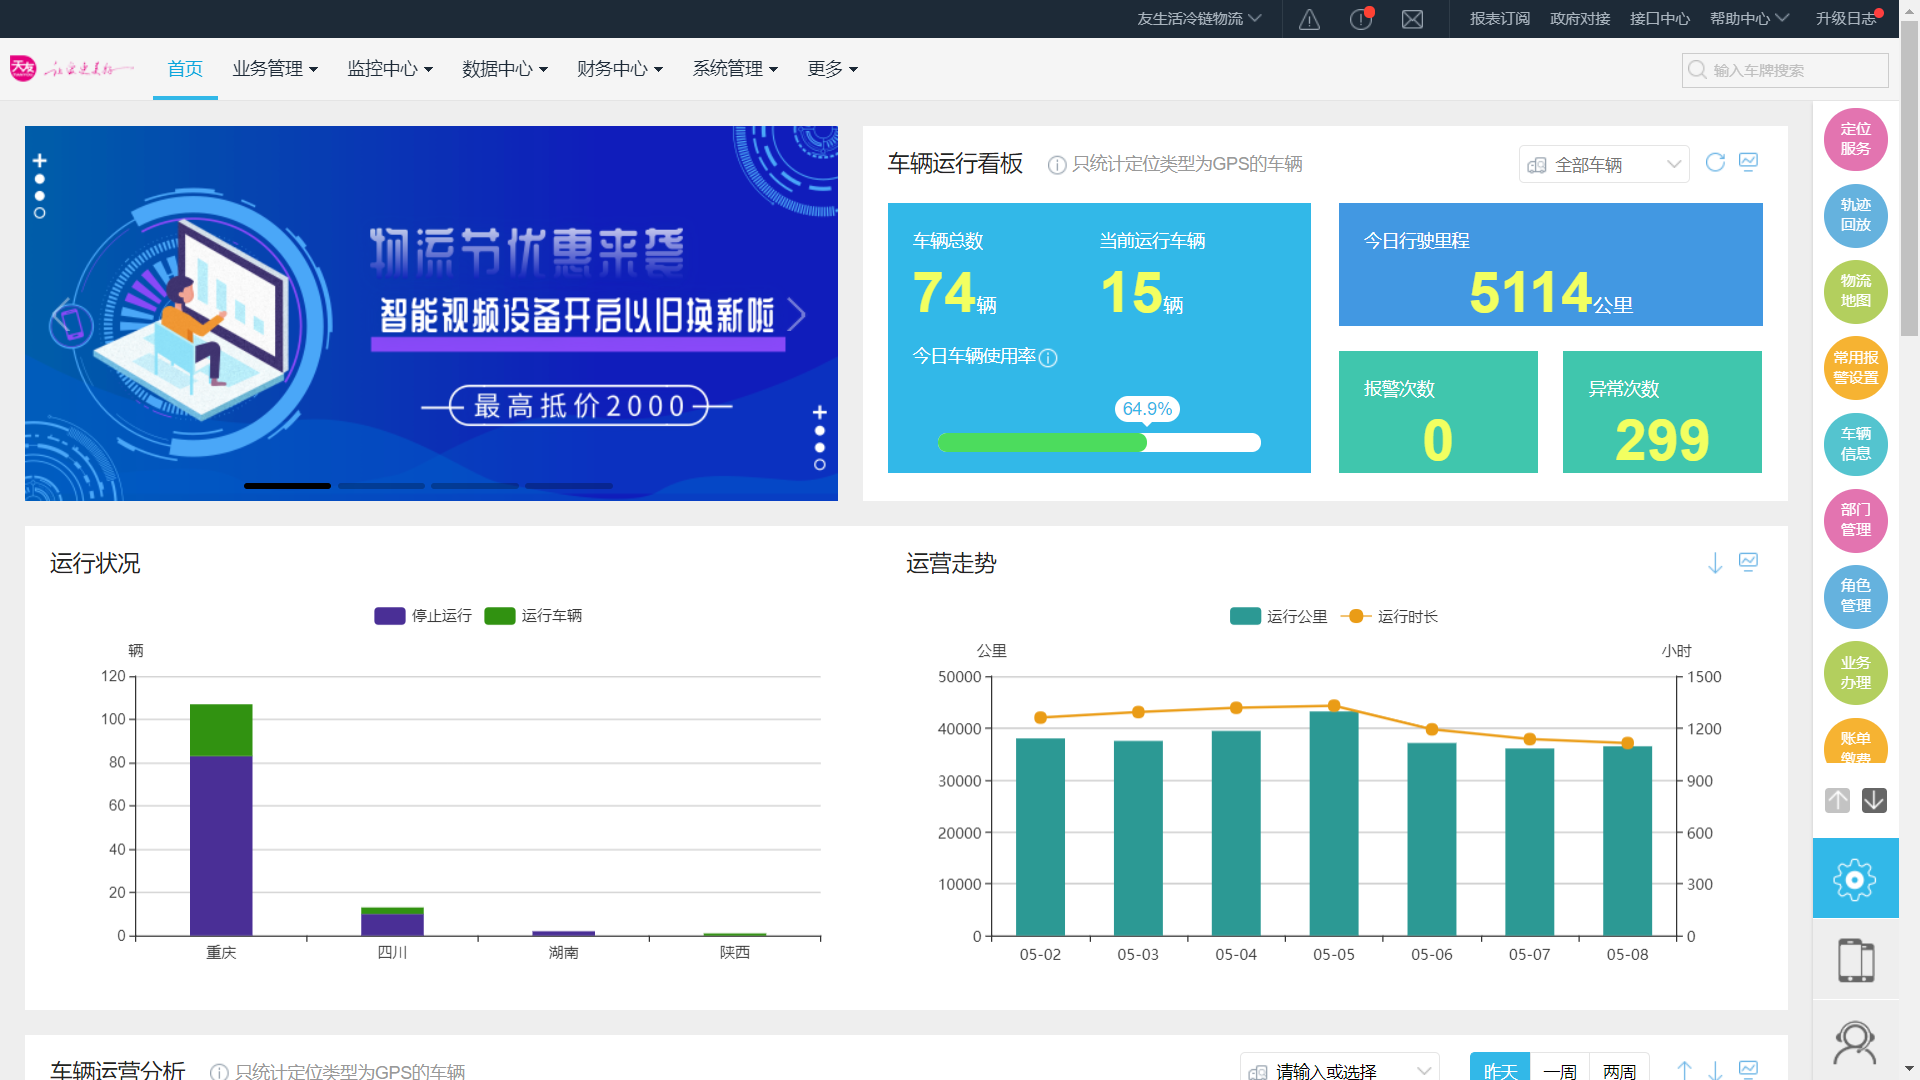Open the mobile phone icon in sidebar
The width and height of the screenshot is (1920, 1080).
[x=1855, y=960]
